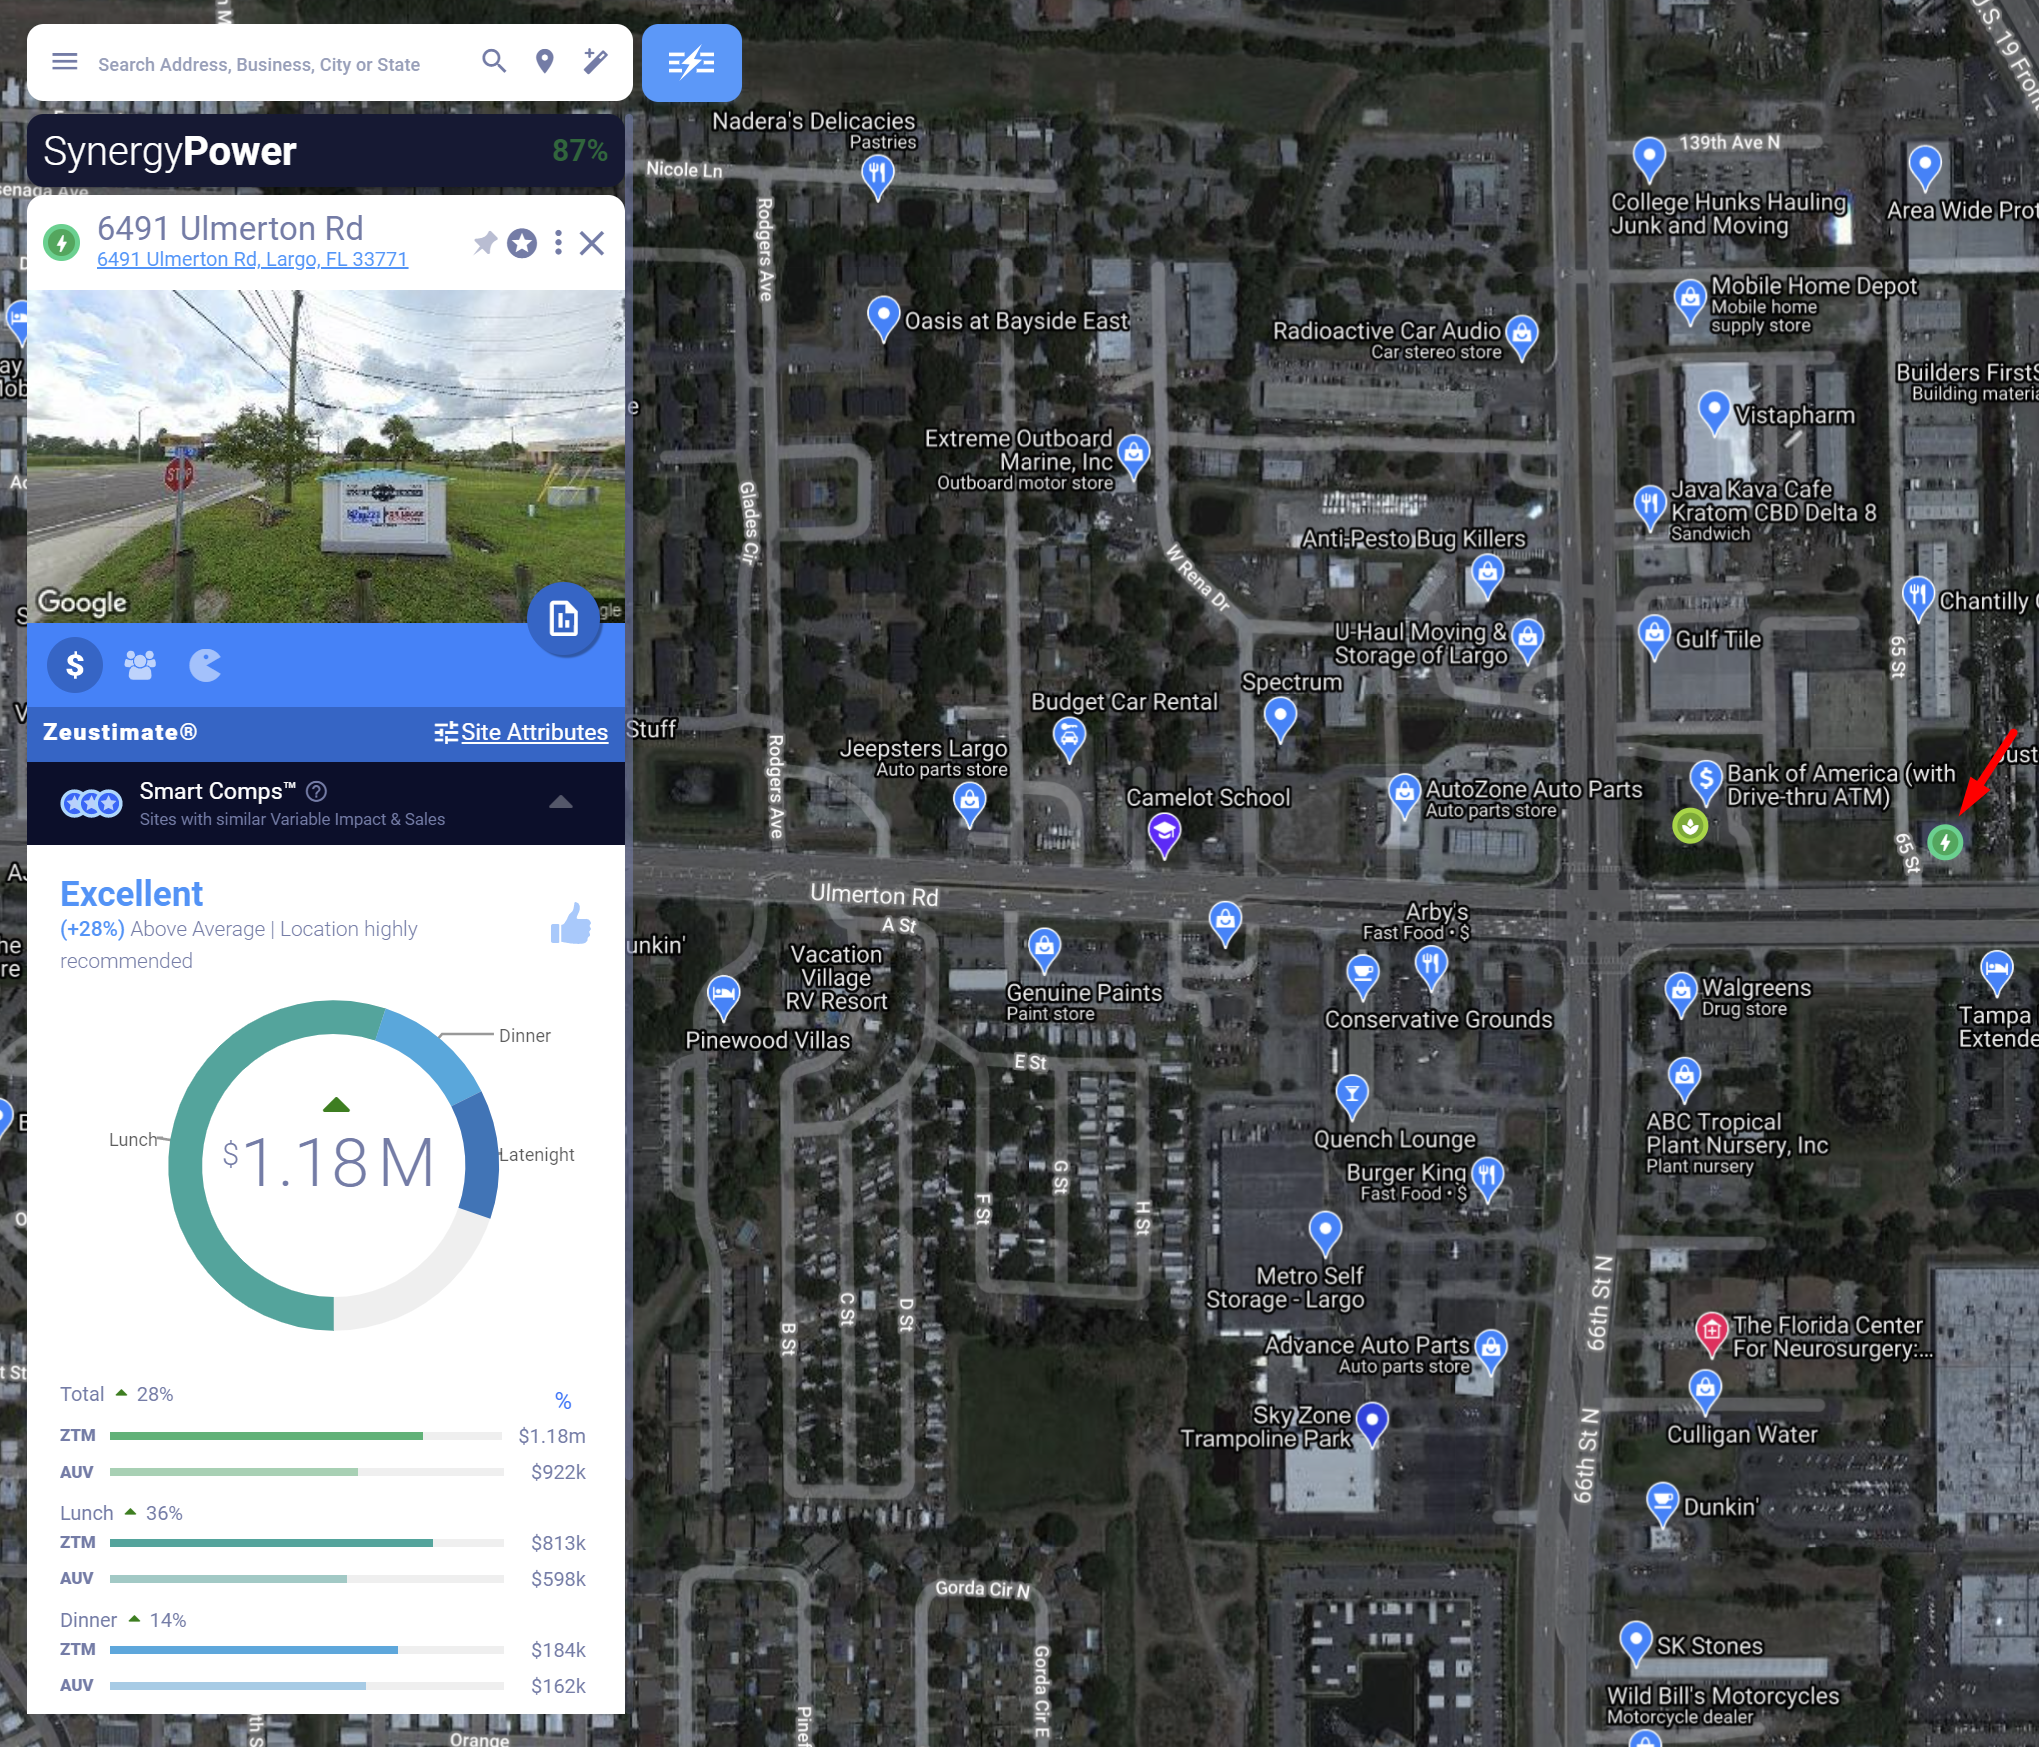Click the Jeepsters Largo shop pin
The height and width of the screenshot is (1747, 2039).
(969, 802)
